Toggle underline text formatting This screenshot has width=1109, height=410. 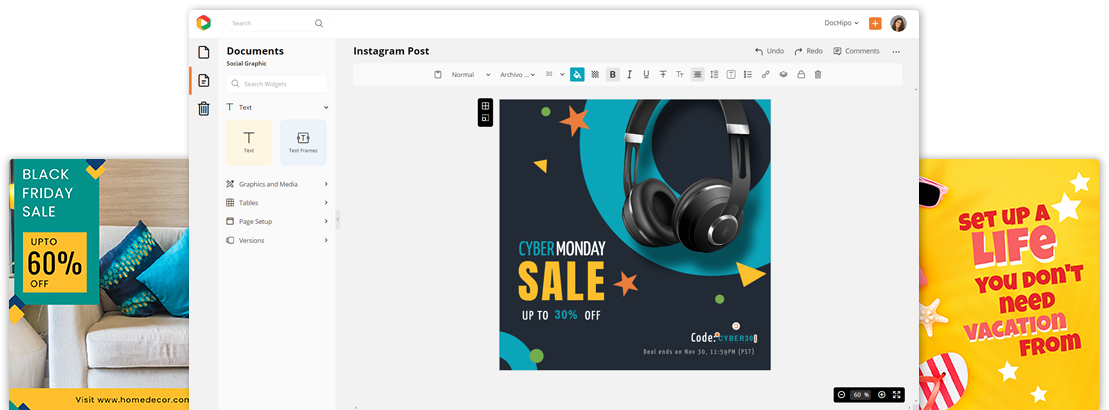pos(646,75)
